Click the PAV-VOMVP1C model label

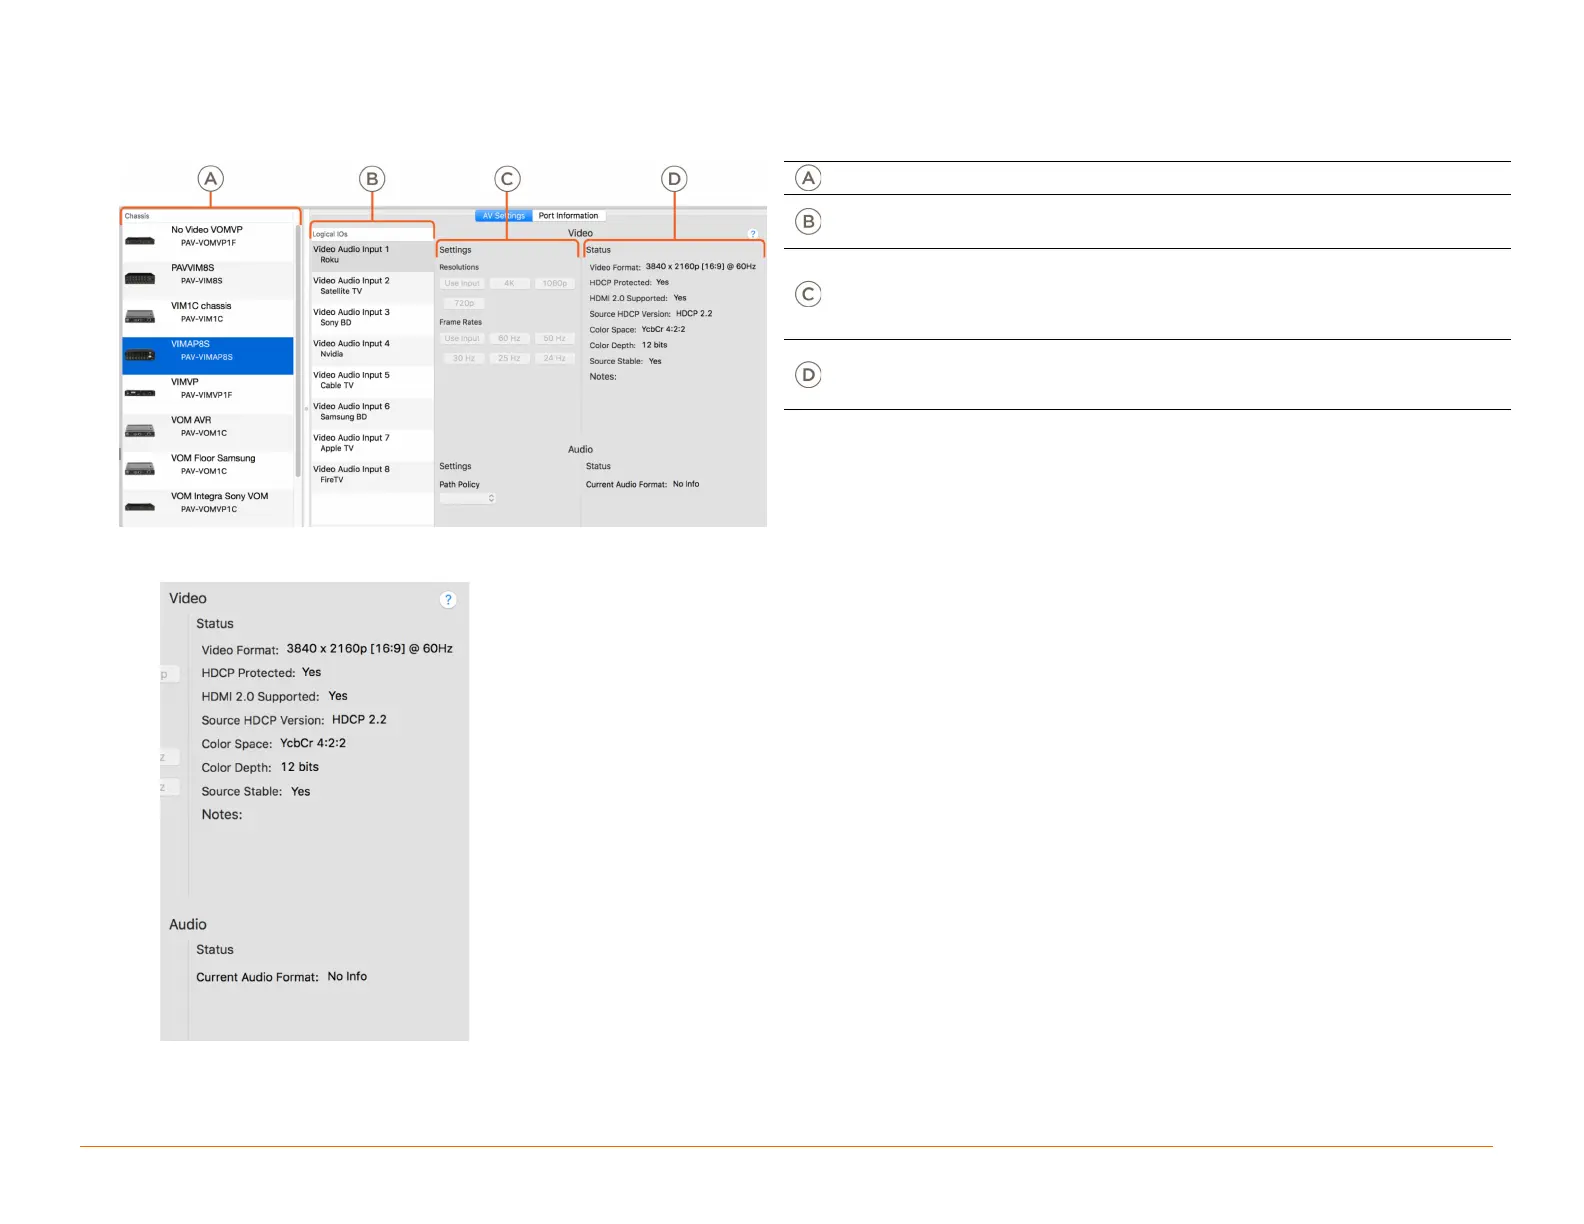click(209, 509)
